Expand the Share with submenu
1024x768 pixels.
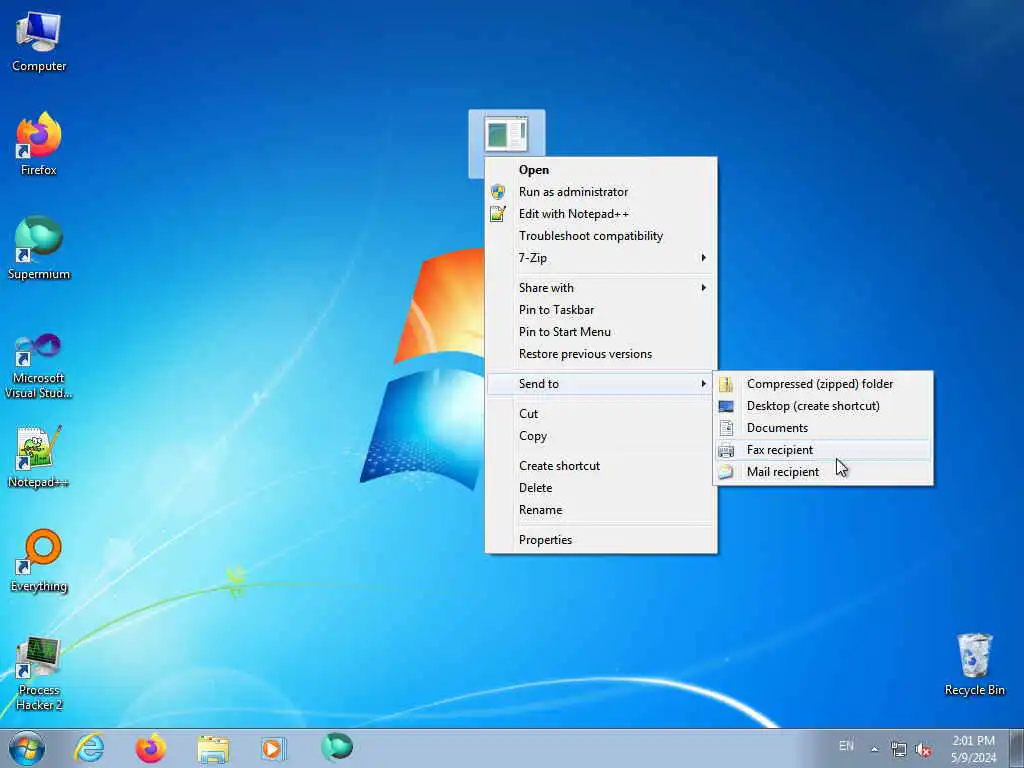click(601, 288)
